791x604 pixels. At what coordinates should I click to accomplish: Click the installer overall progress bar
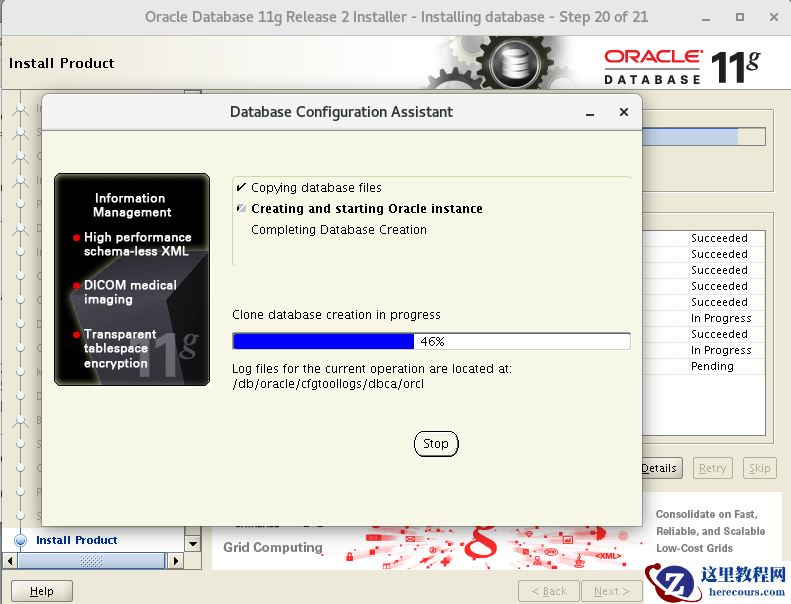704,137
